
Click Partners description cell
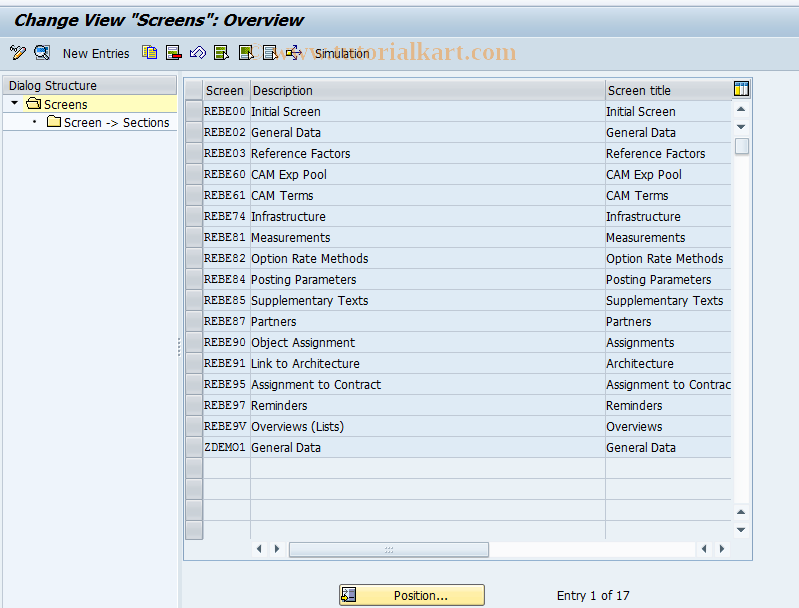click(x=428, y=322)
